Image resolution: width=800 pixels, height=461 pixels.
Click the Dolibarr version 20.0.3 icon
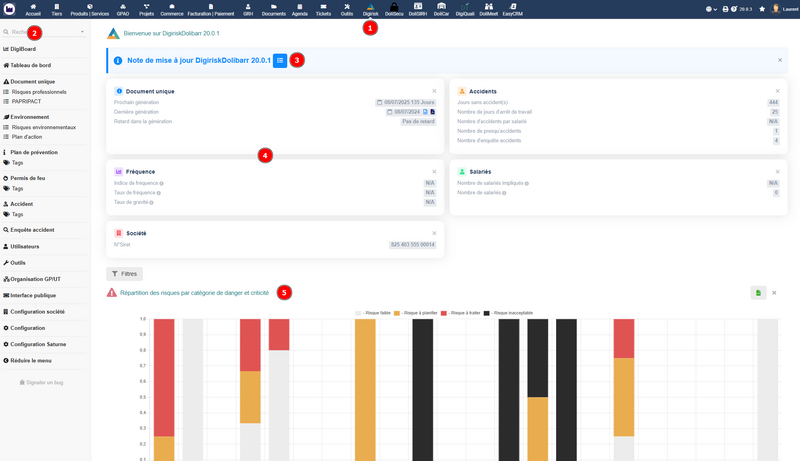coord(741,9)
